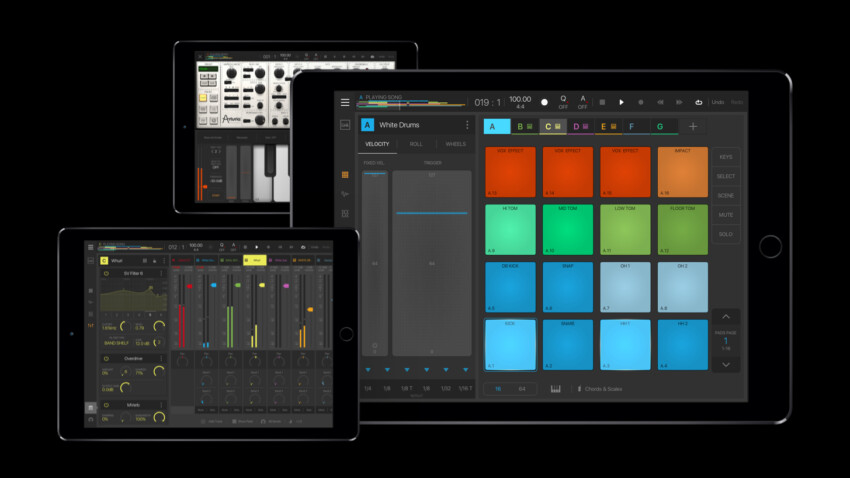The image size is (850, 478).
Task: Select bank E tab
Action: pyautogui.click(x=608, y=126)
